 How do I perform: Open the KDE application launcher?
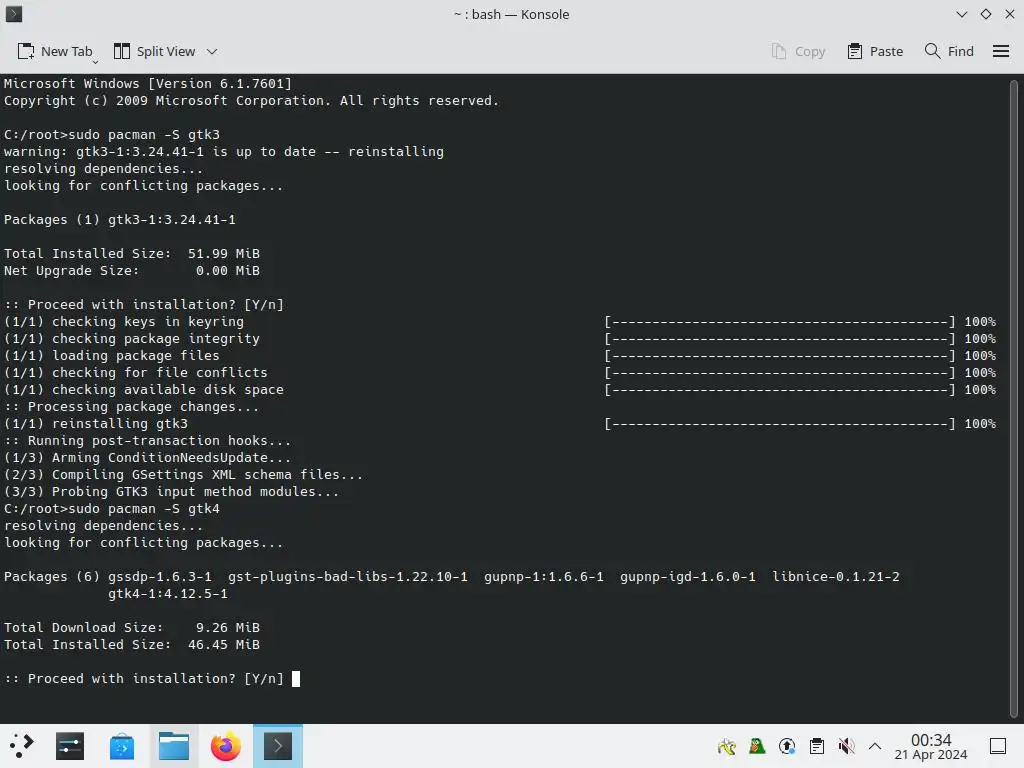[x=20, y=746]
